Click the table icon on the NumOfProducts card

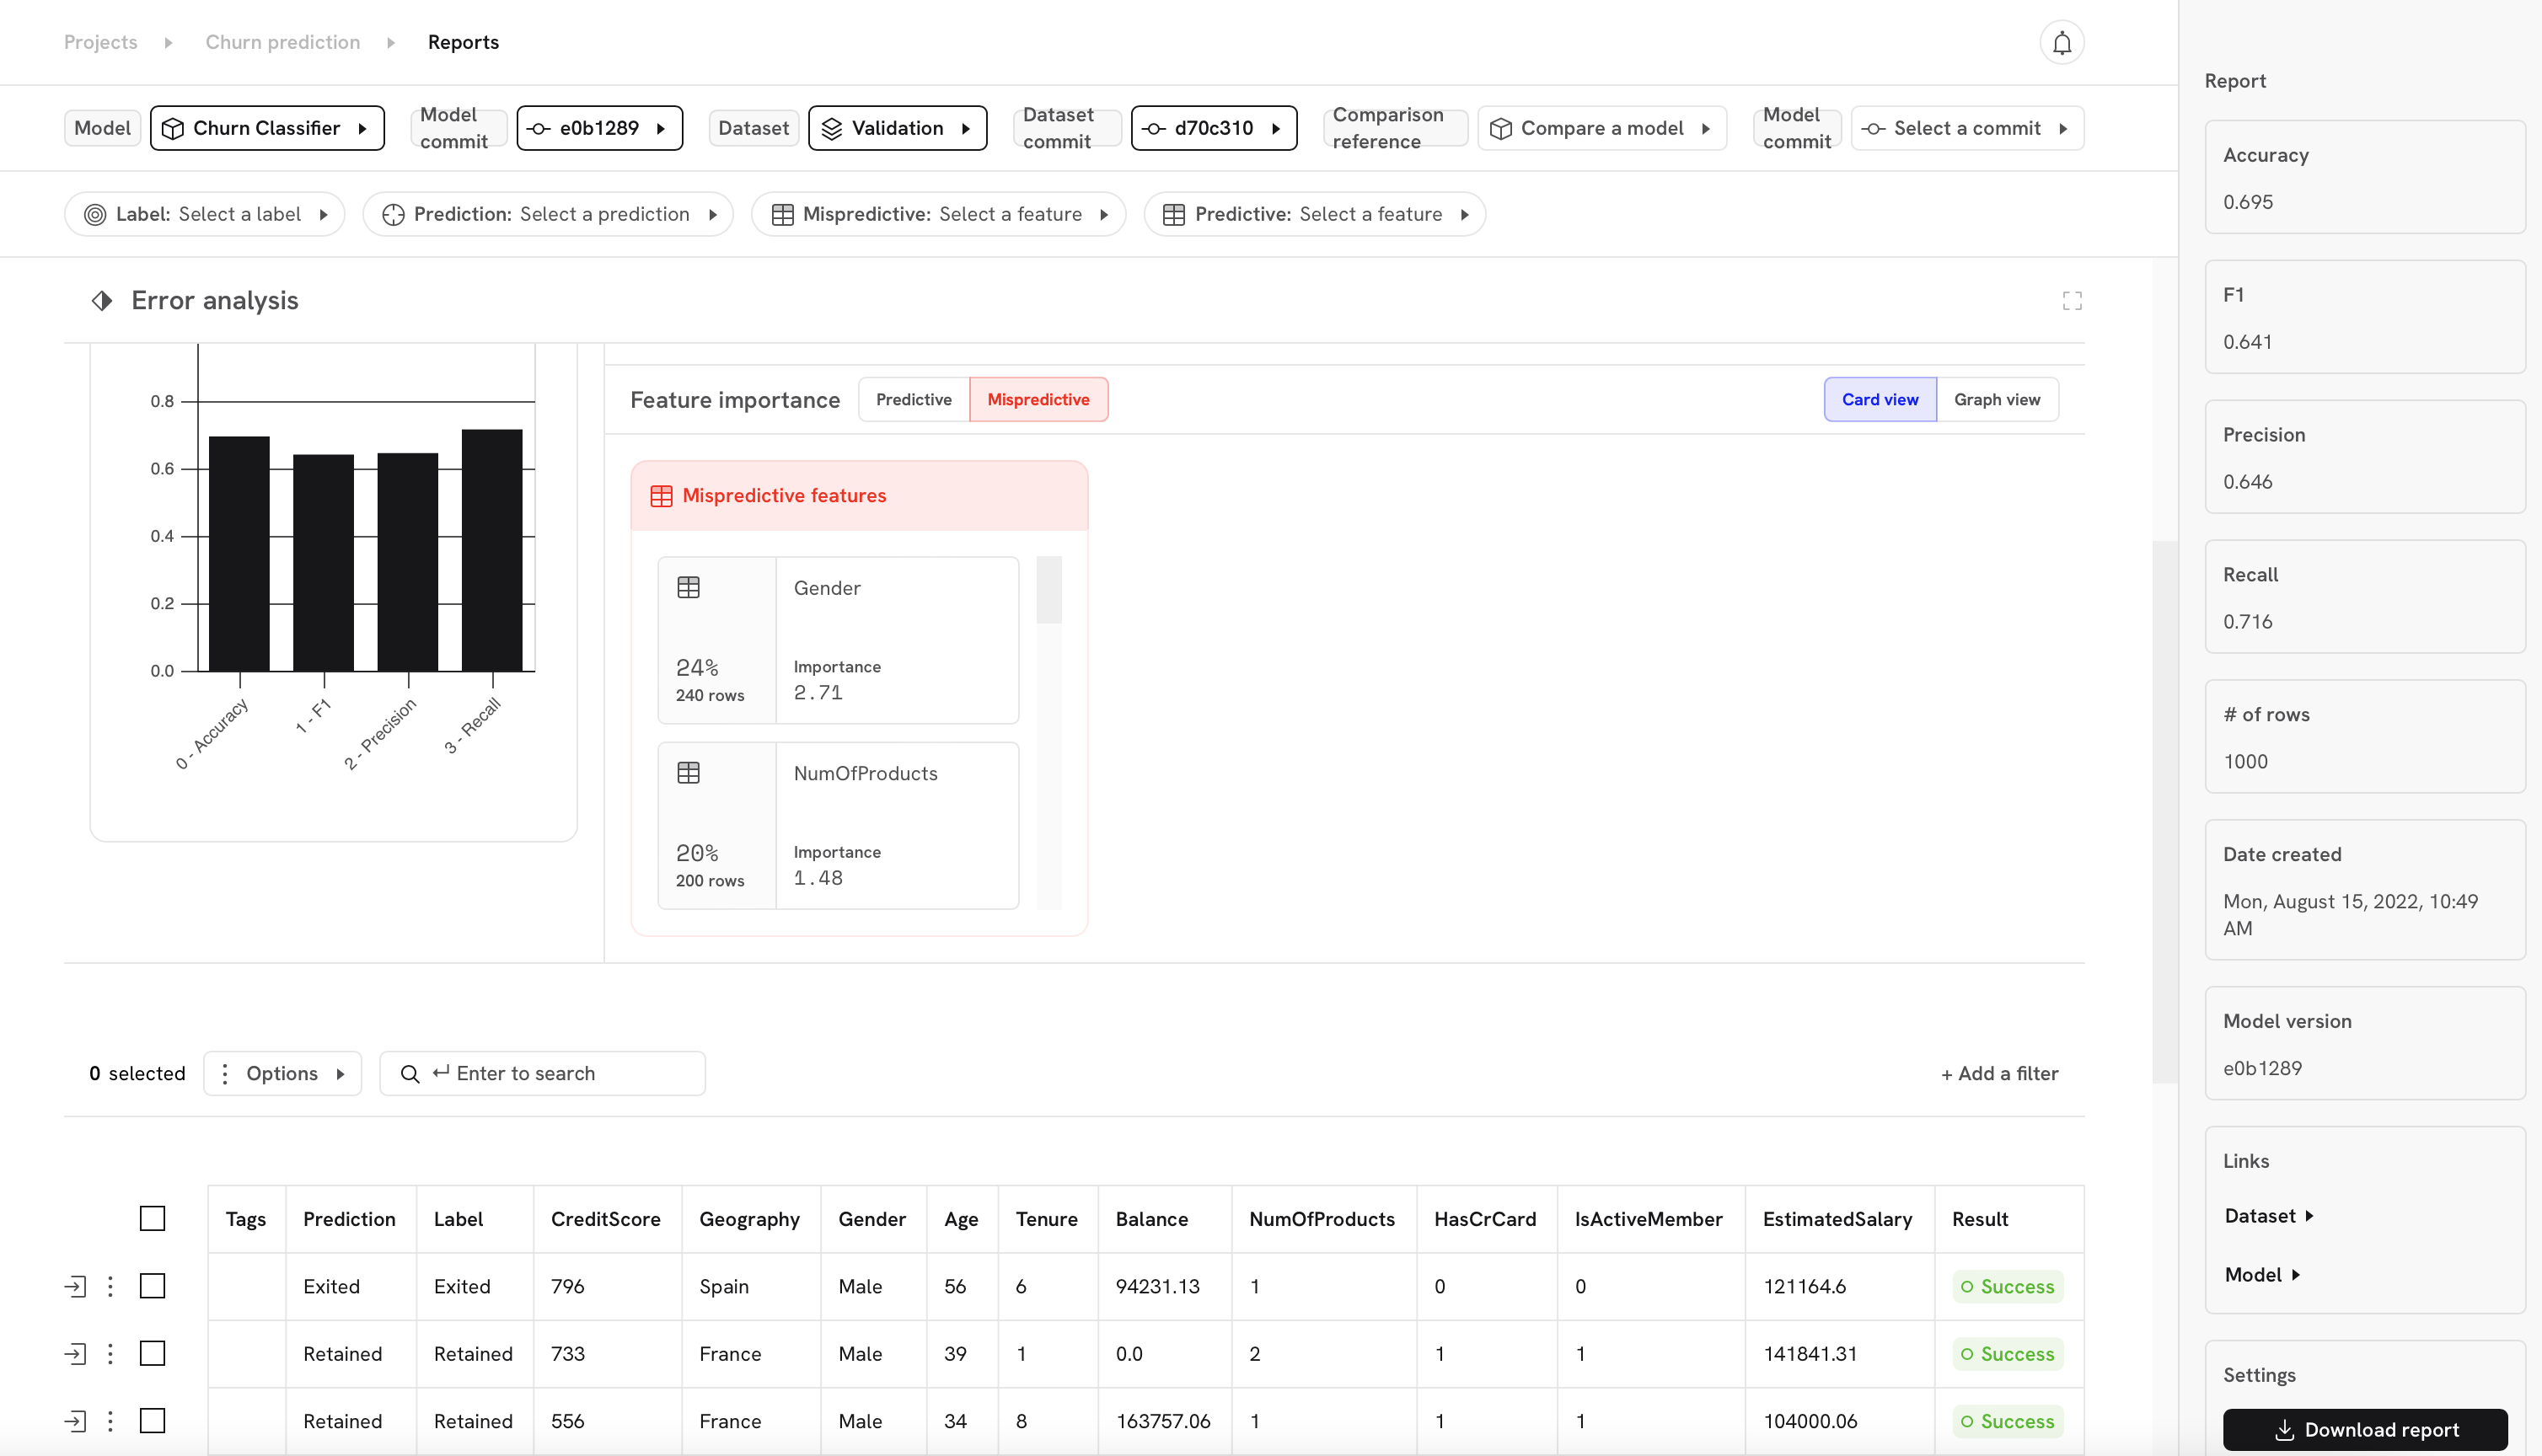click(688, 773)
